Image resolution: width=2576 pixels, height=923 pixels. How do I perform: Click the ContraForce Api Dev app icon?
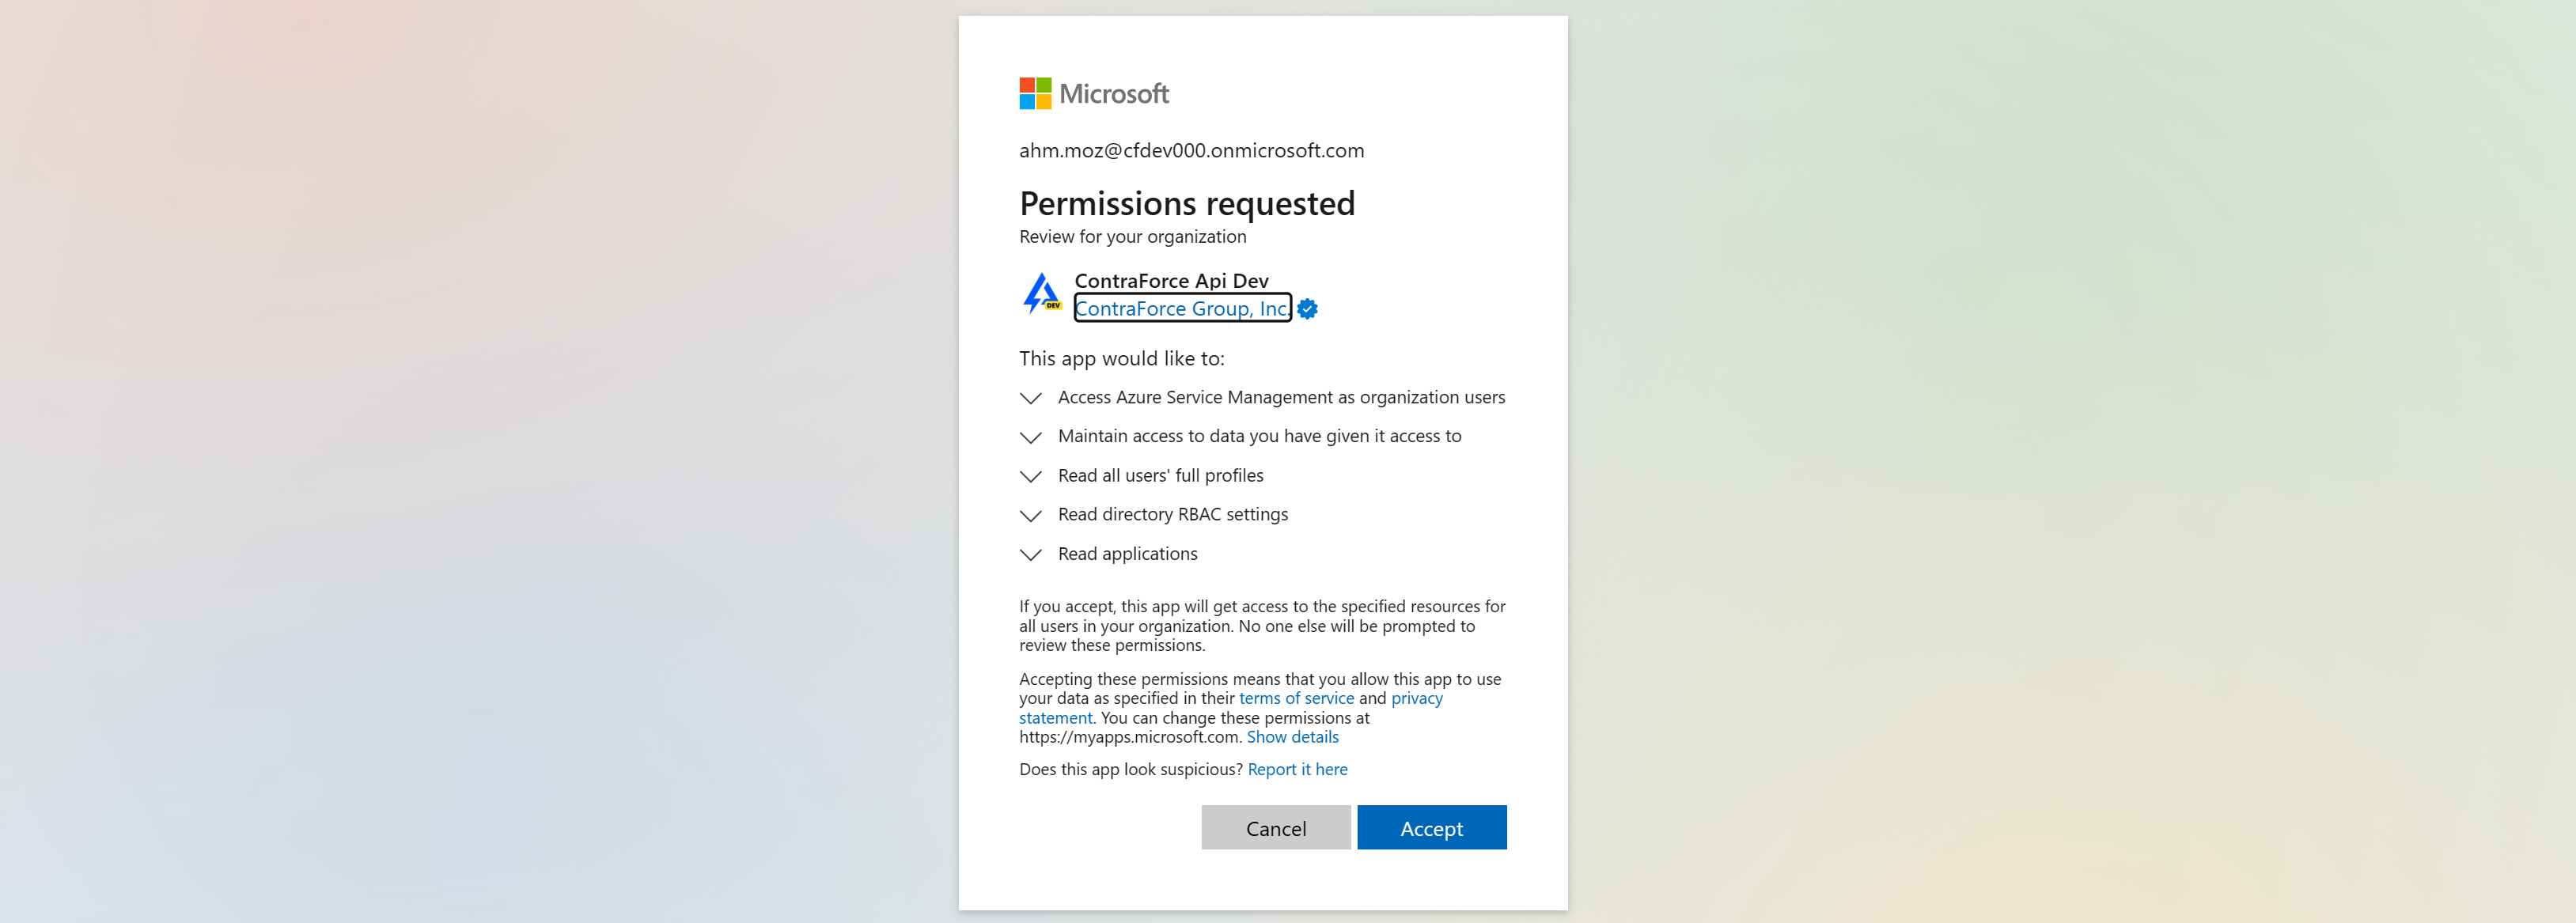tap(1042, 294)
